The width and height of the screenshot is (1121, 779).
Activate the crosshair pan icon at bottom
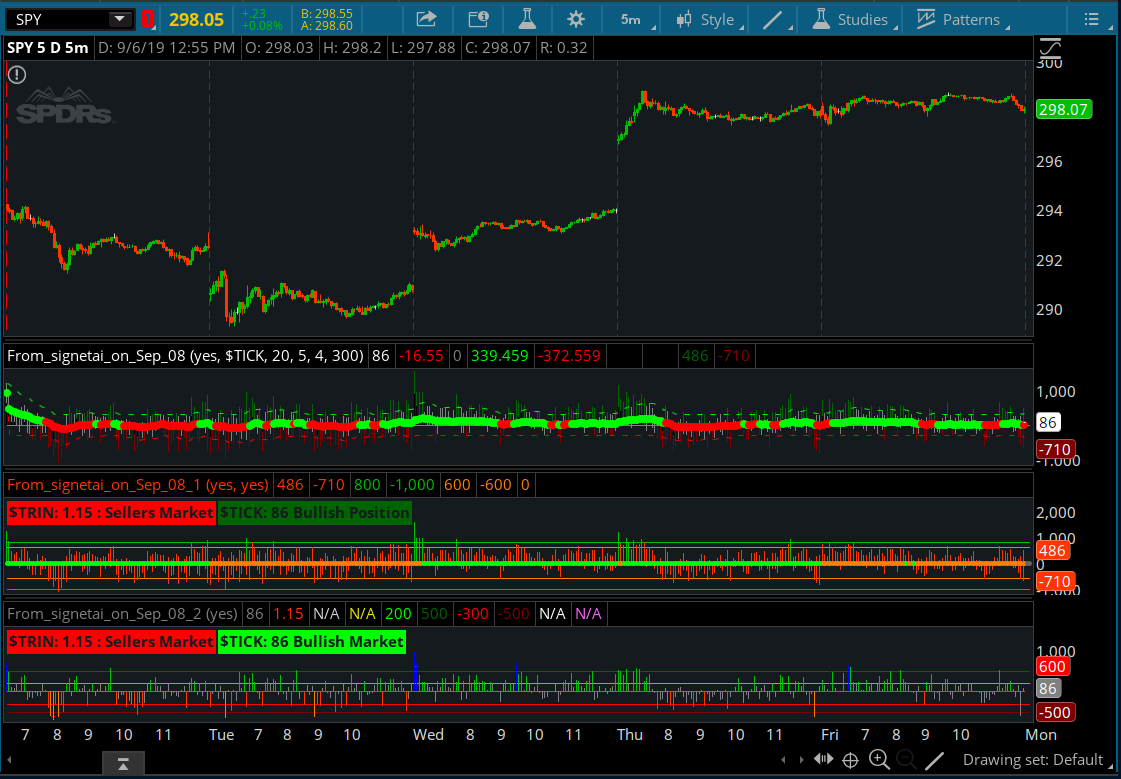(851, 760)
